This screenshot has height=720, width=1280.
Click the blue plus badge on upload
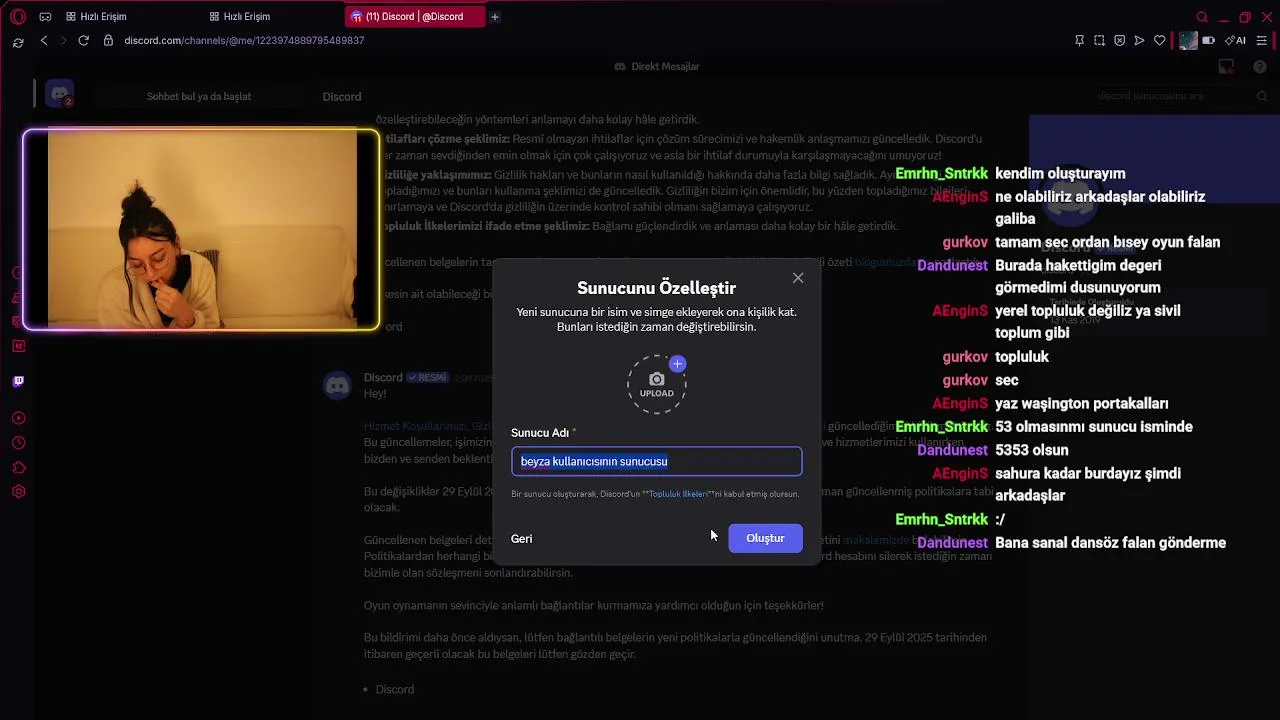coord(677,364)
